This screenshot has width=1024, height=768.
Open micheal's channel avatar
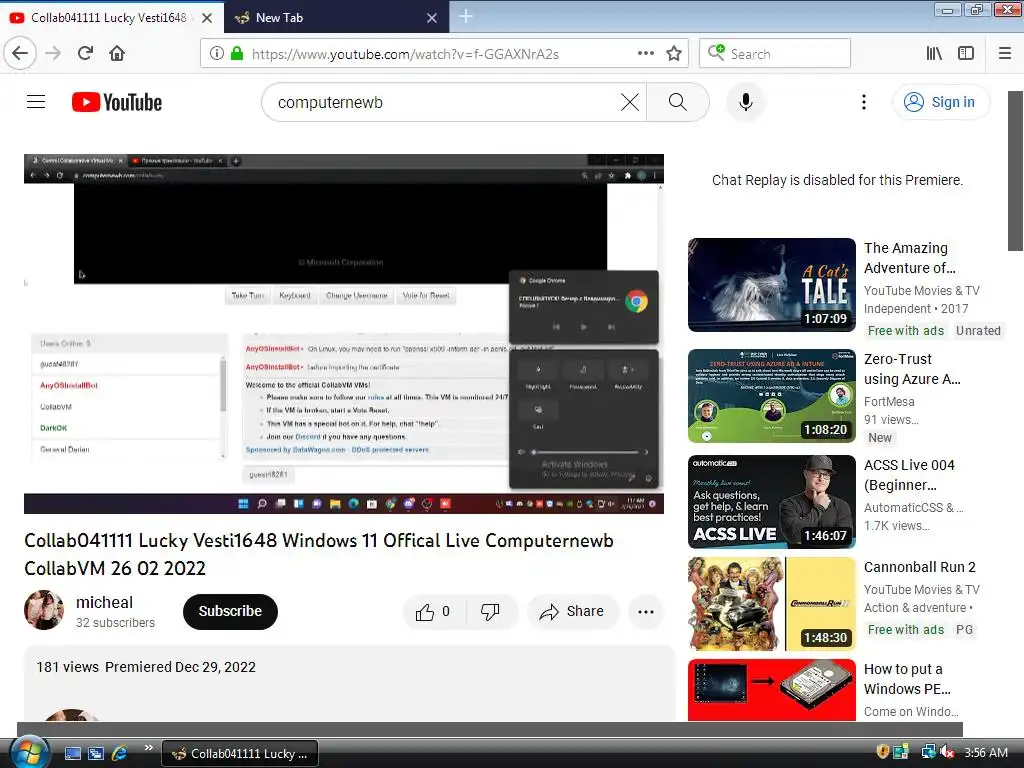[x=44, y=610]
